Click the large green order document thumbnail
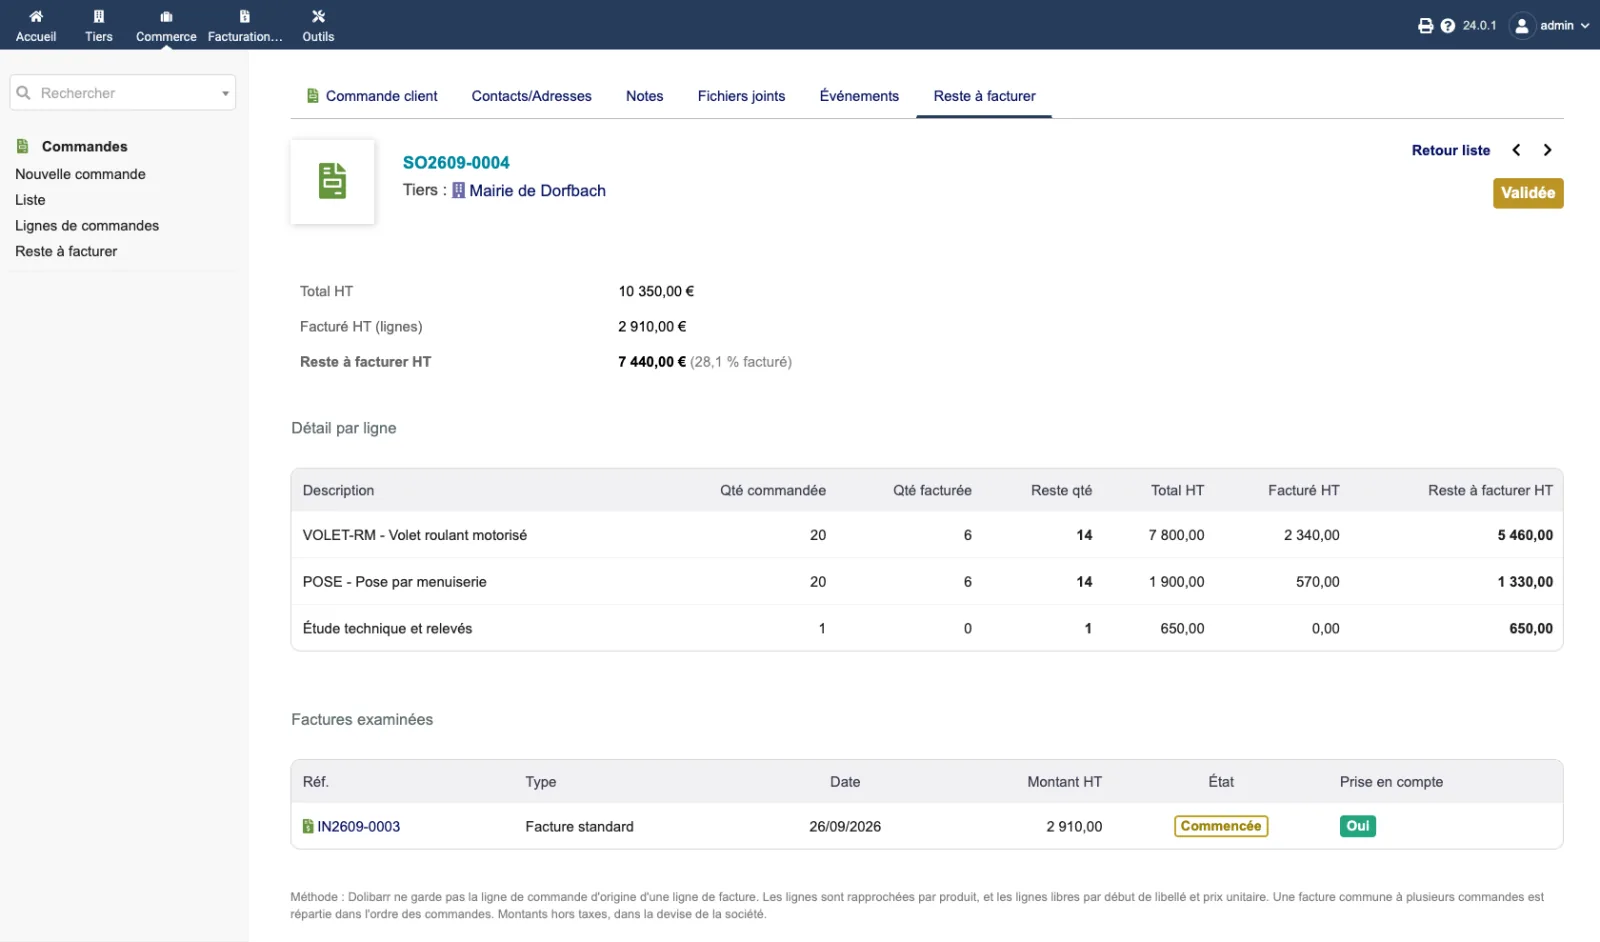1600x942 pixels. point(332,181)
